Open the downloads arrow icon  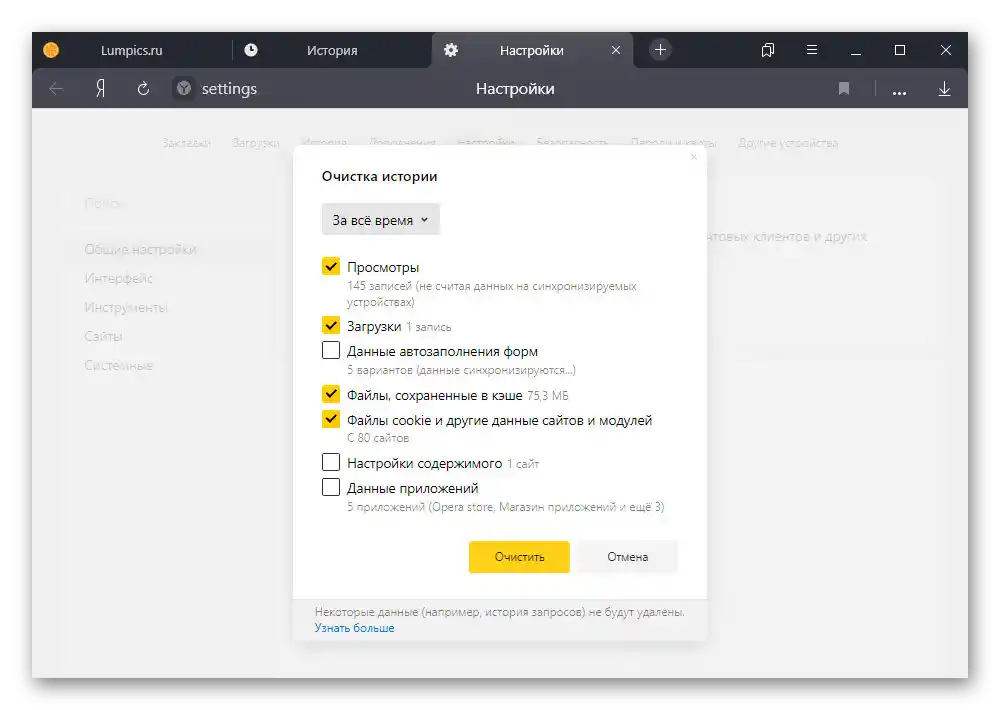pyautogui.click(x=945, y=89)
